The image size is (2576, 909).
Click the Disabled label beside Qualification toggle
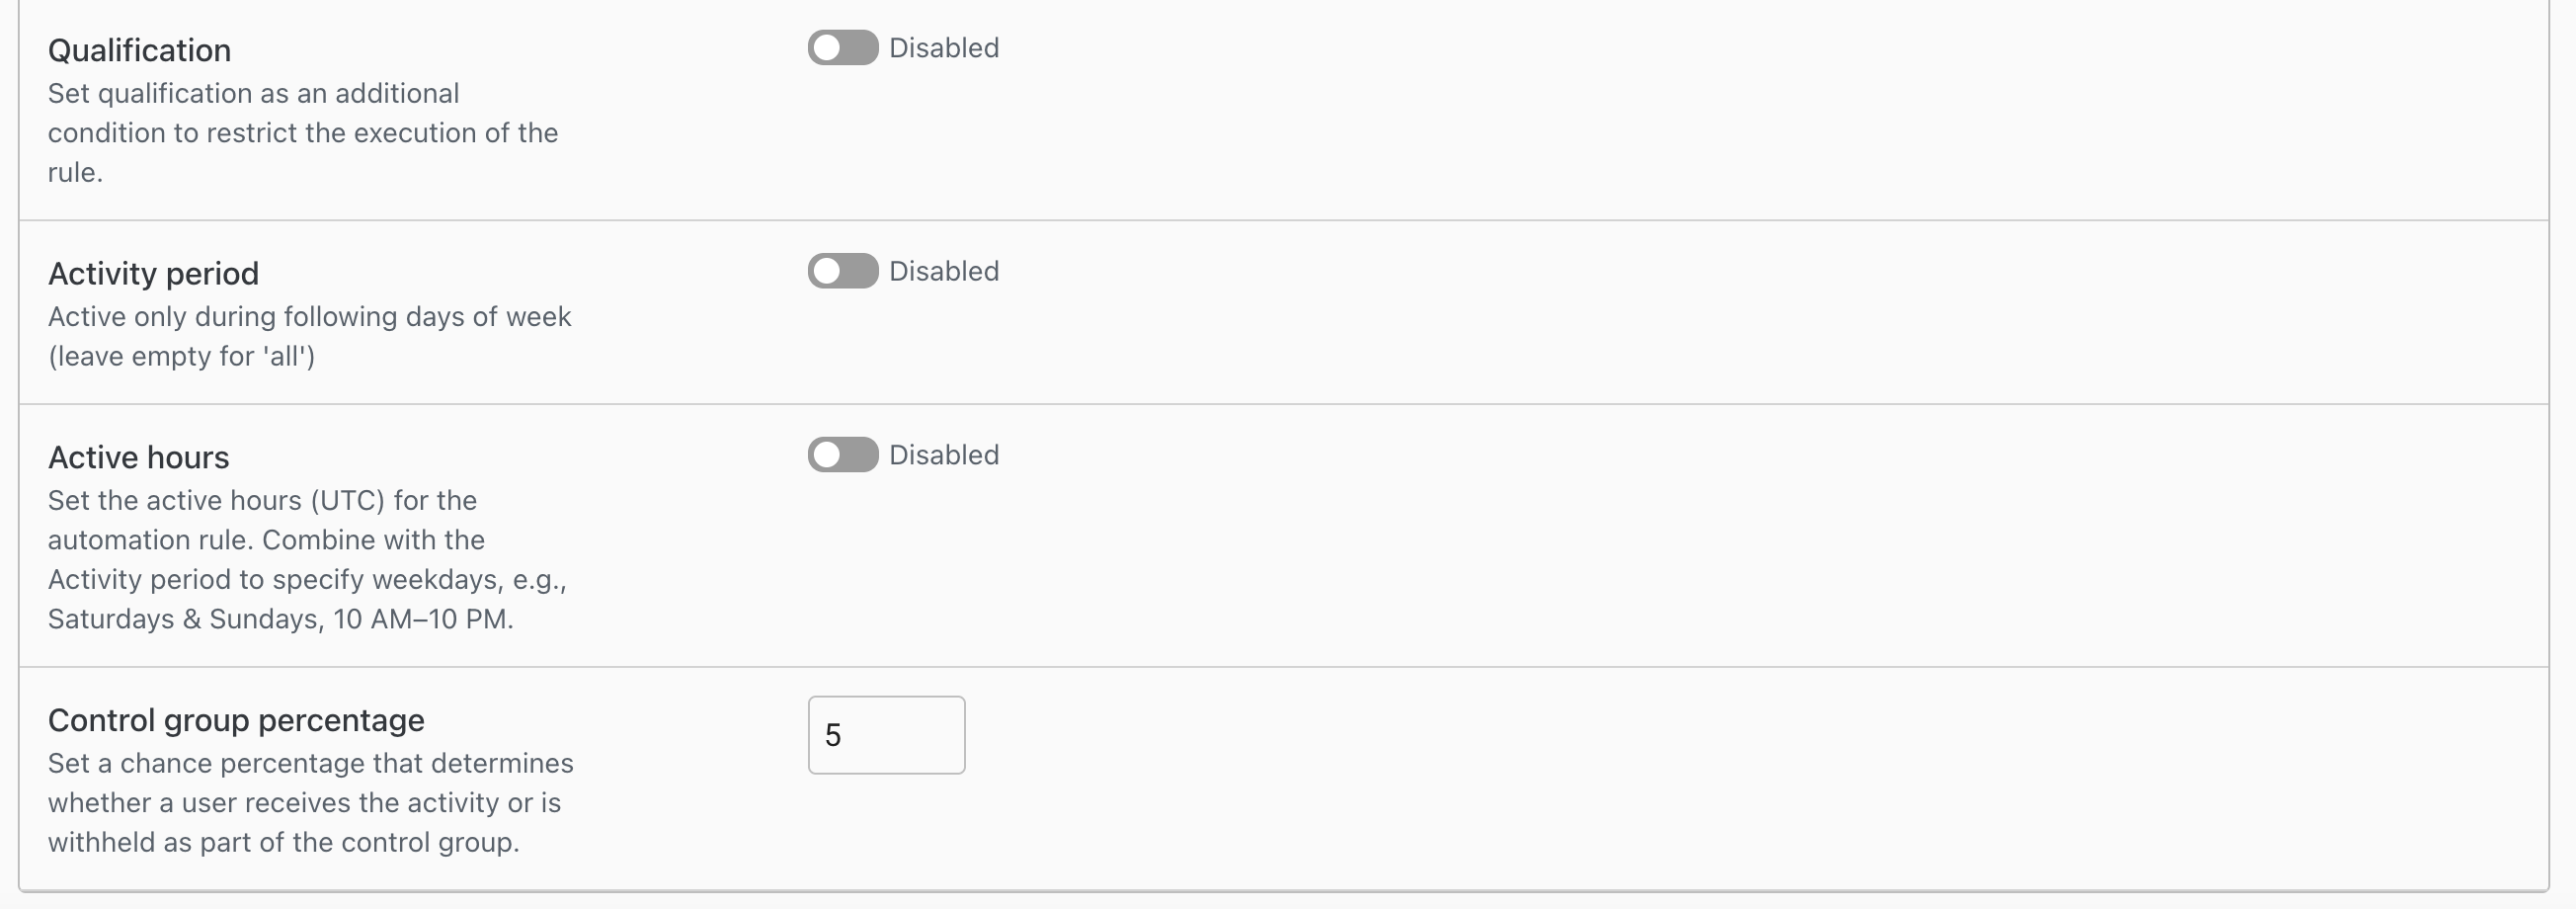pyautogui.click(x=943, y=48)
